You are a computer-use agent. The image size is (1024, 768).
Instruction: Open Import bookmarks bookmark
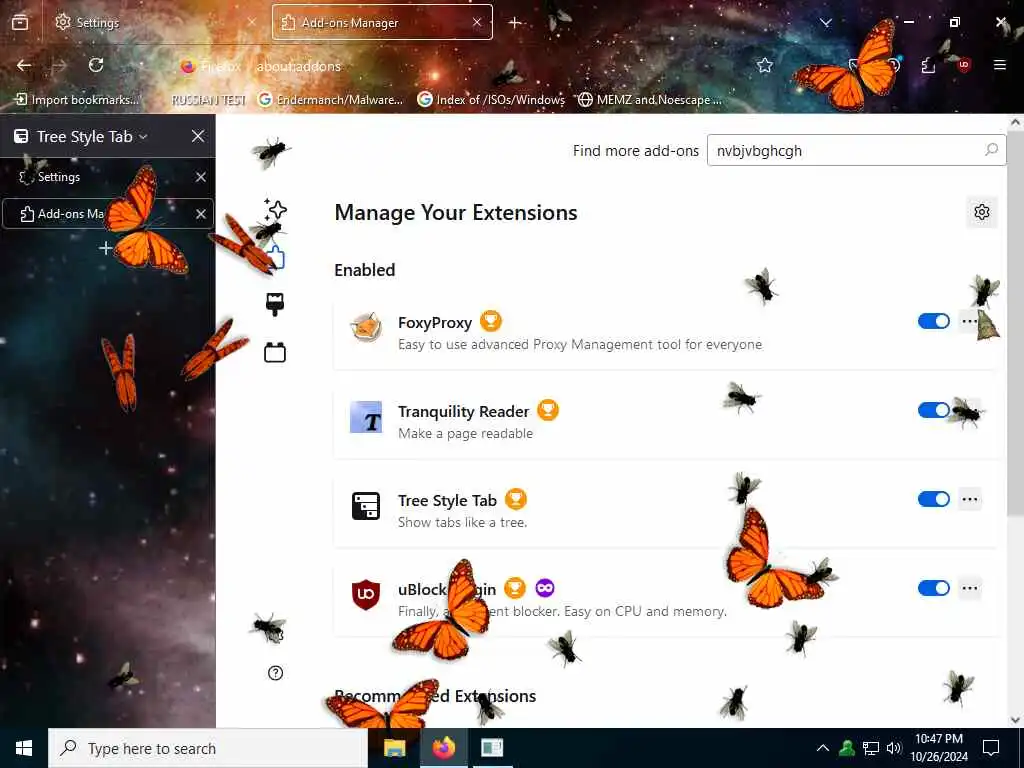pyautogui.click(x=77, y=100)
